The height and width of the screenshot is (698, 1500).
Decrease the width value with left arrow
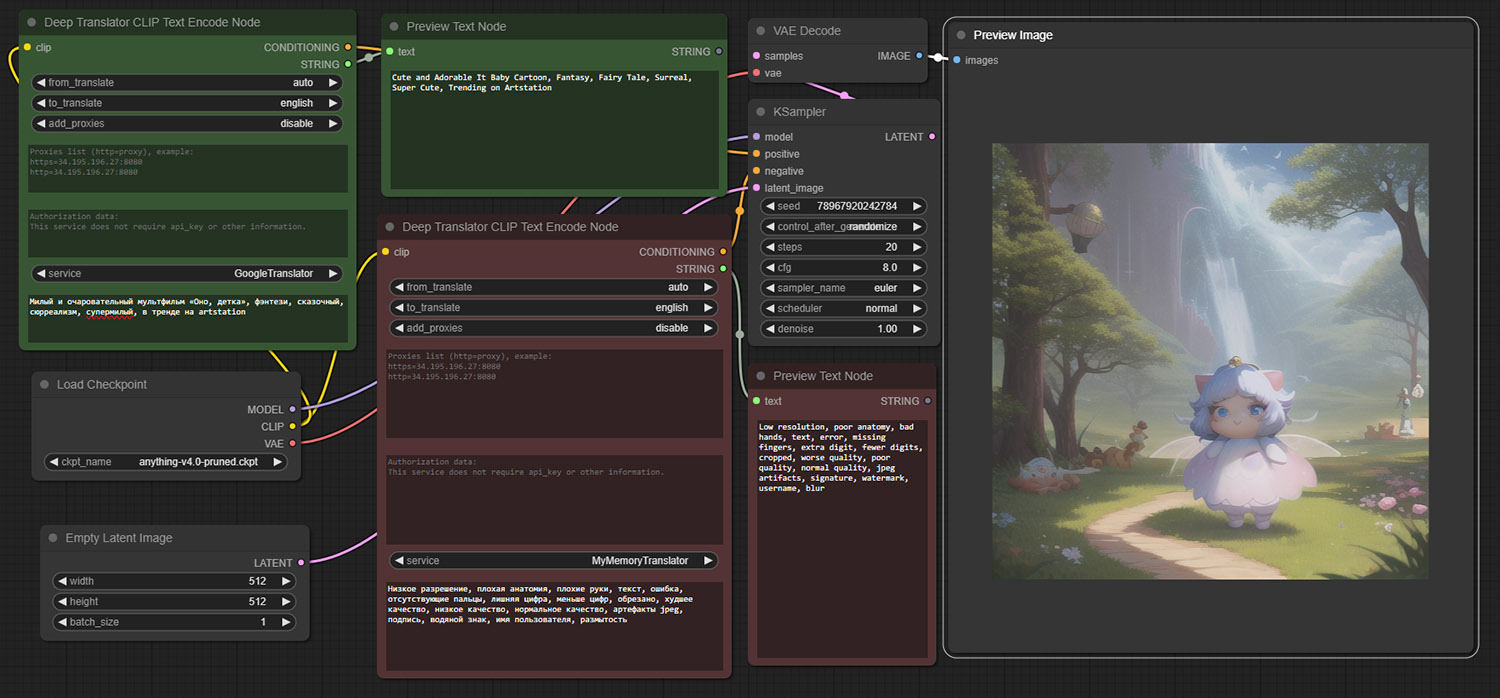(x=62, y=581)
